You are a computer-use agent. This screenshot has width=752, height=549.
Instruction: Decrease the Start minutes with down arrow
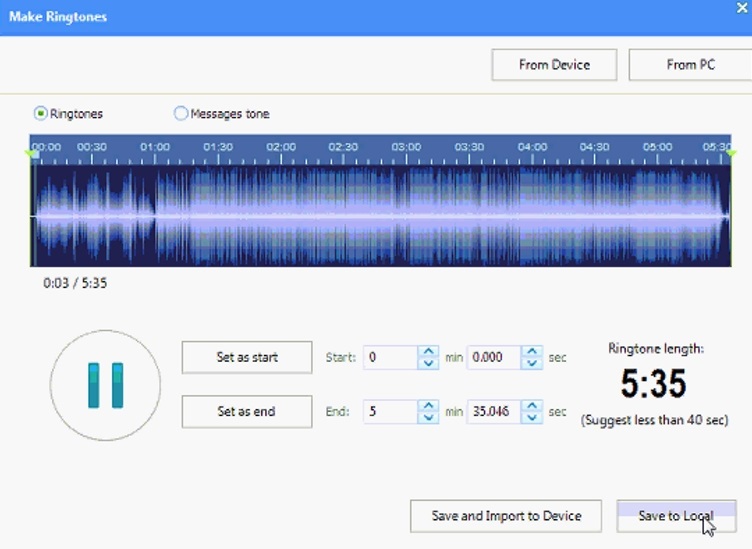(x=428, y=363)
